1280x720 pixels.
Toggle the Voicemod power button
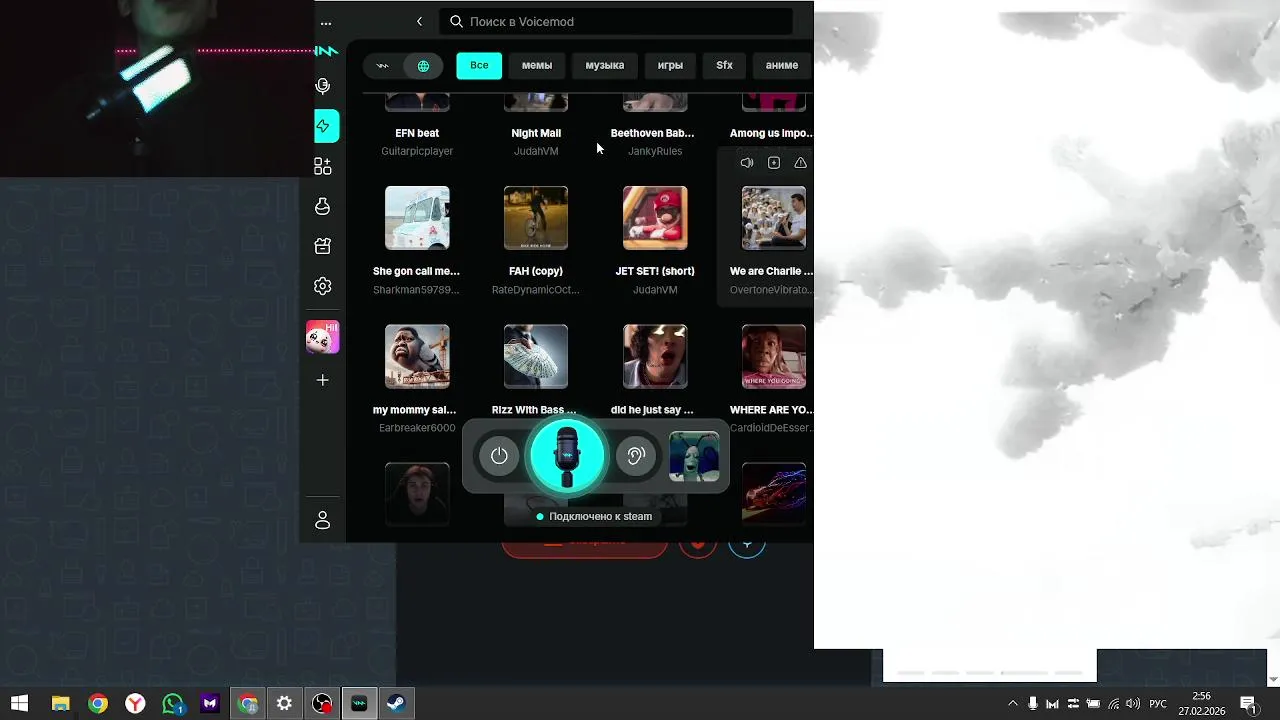[x=499, y=456]
